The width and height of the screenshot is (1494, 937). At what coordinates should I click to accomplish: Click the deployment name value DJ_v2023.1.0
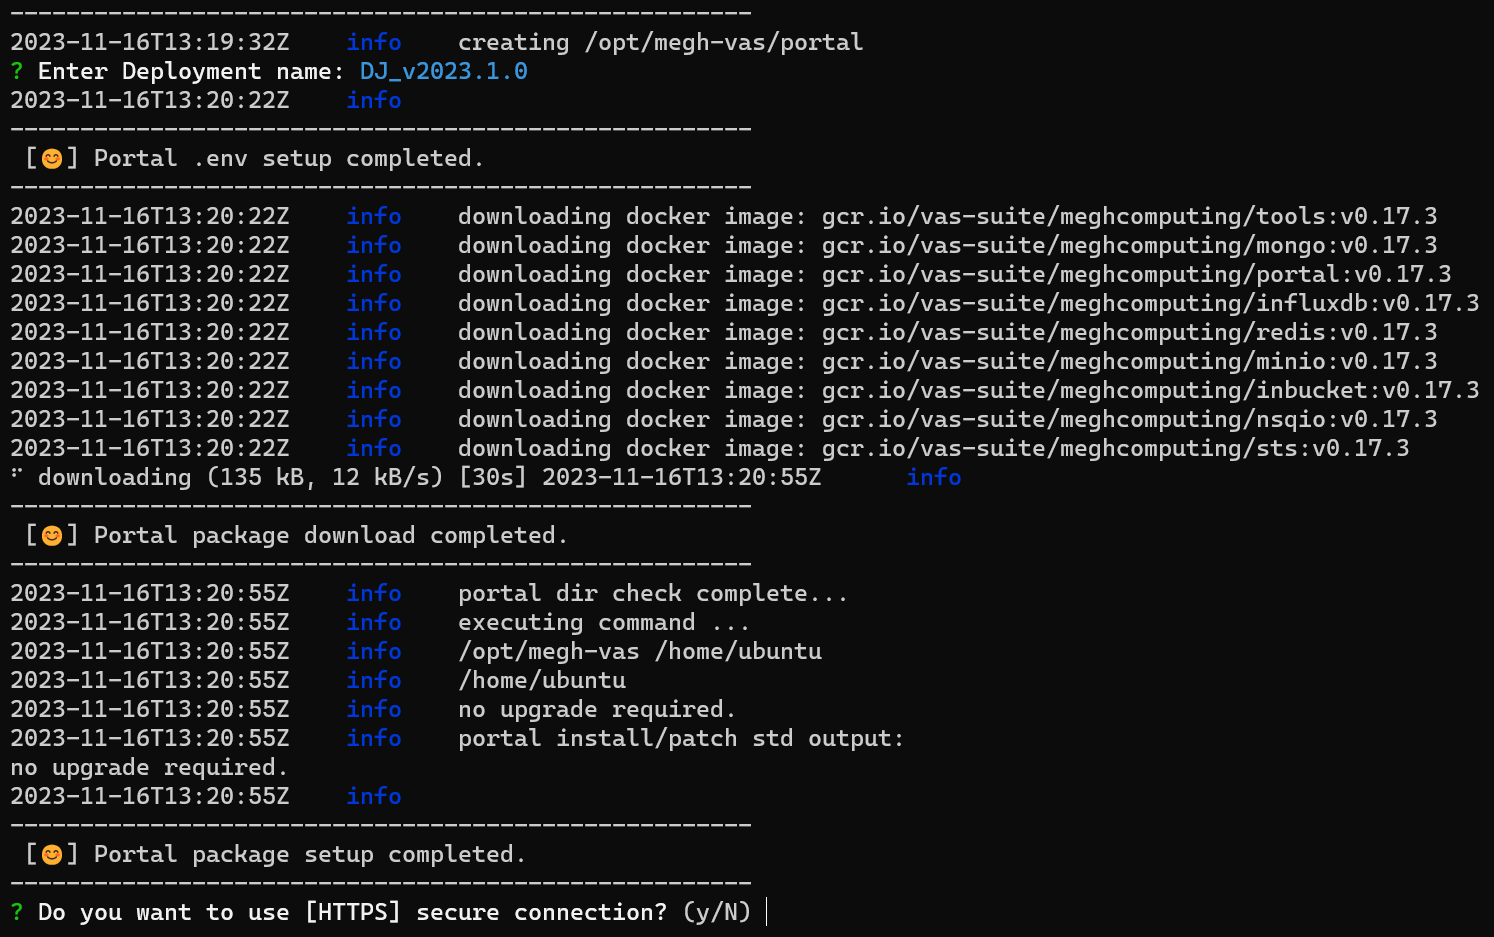point(443,72)
